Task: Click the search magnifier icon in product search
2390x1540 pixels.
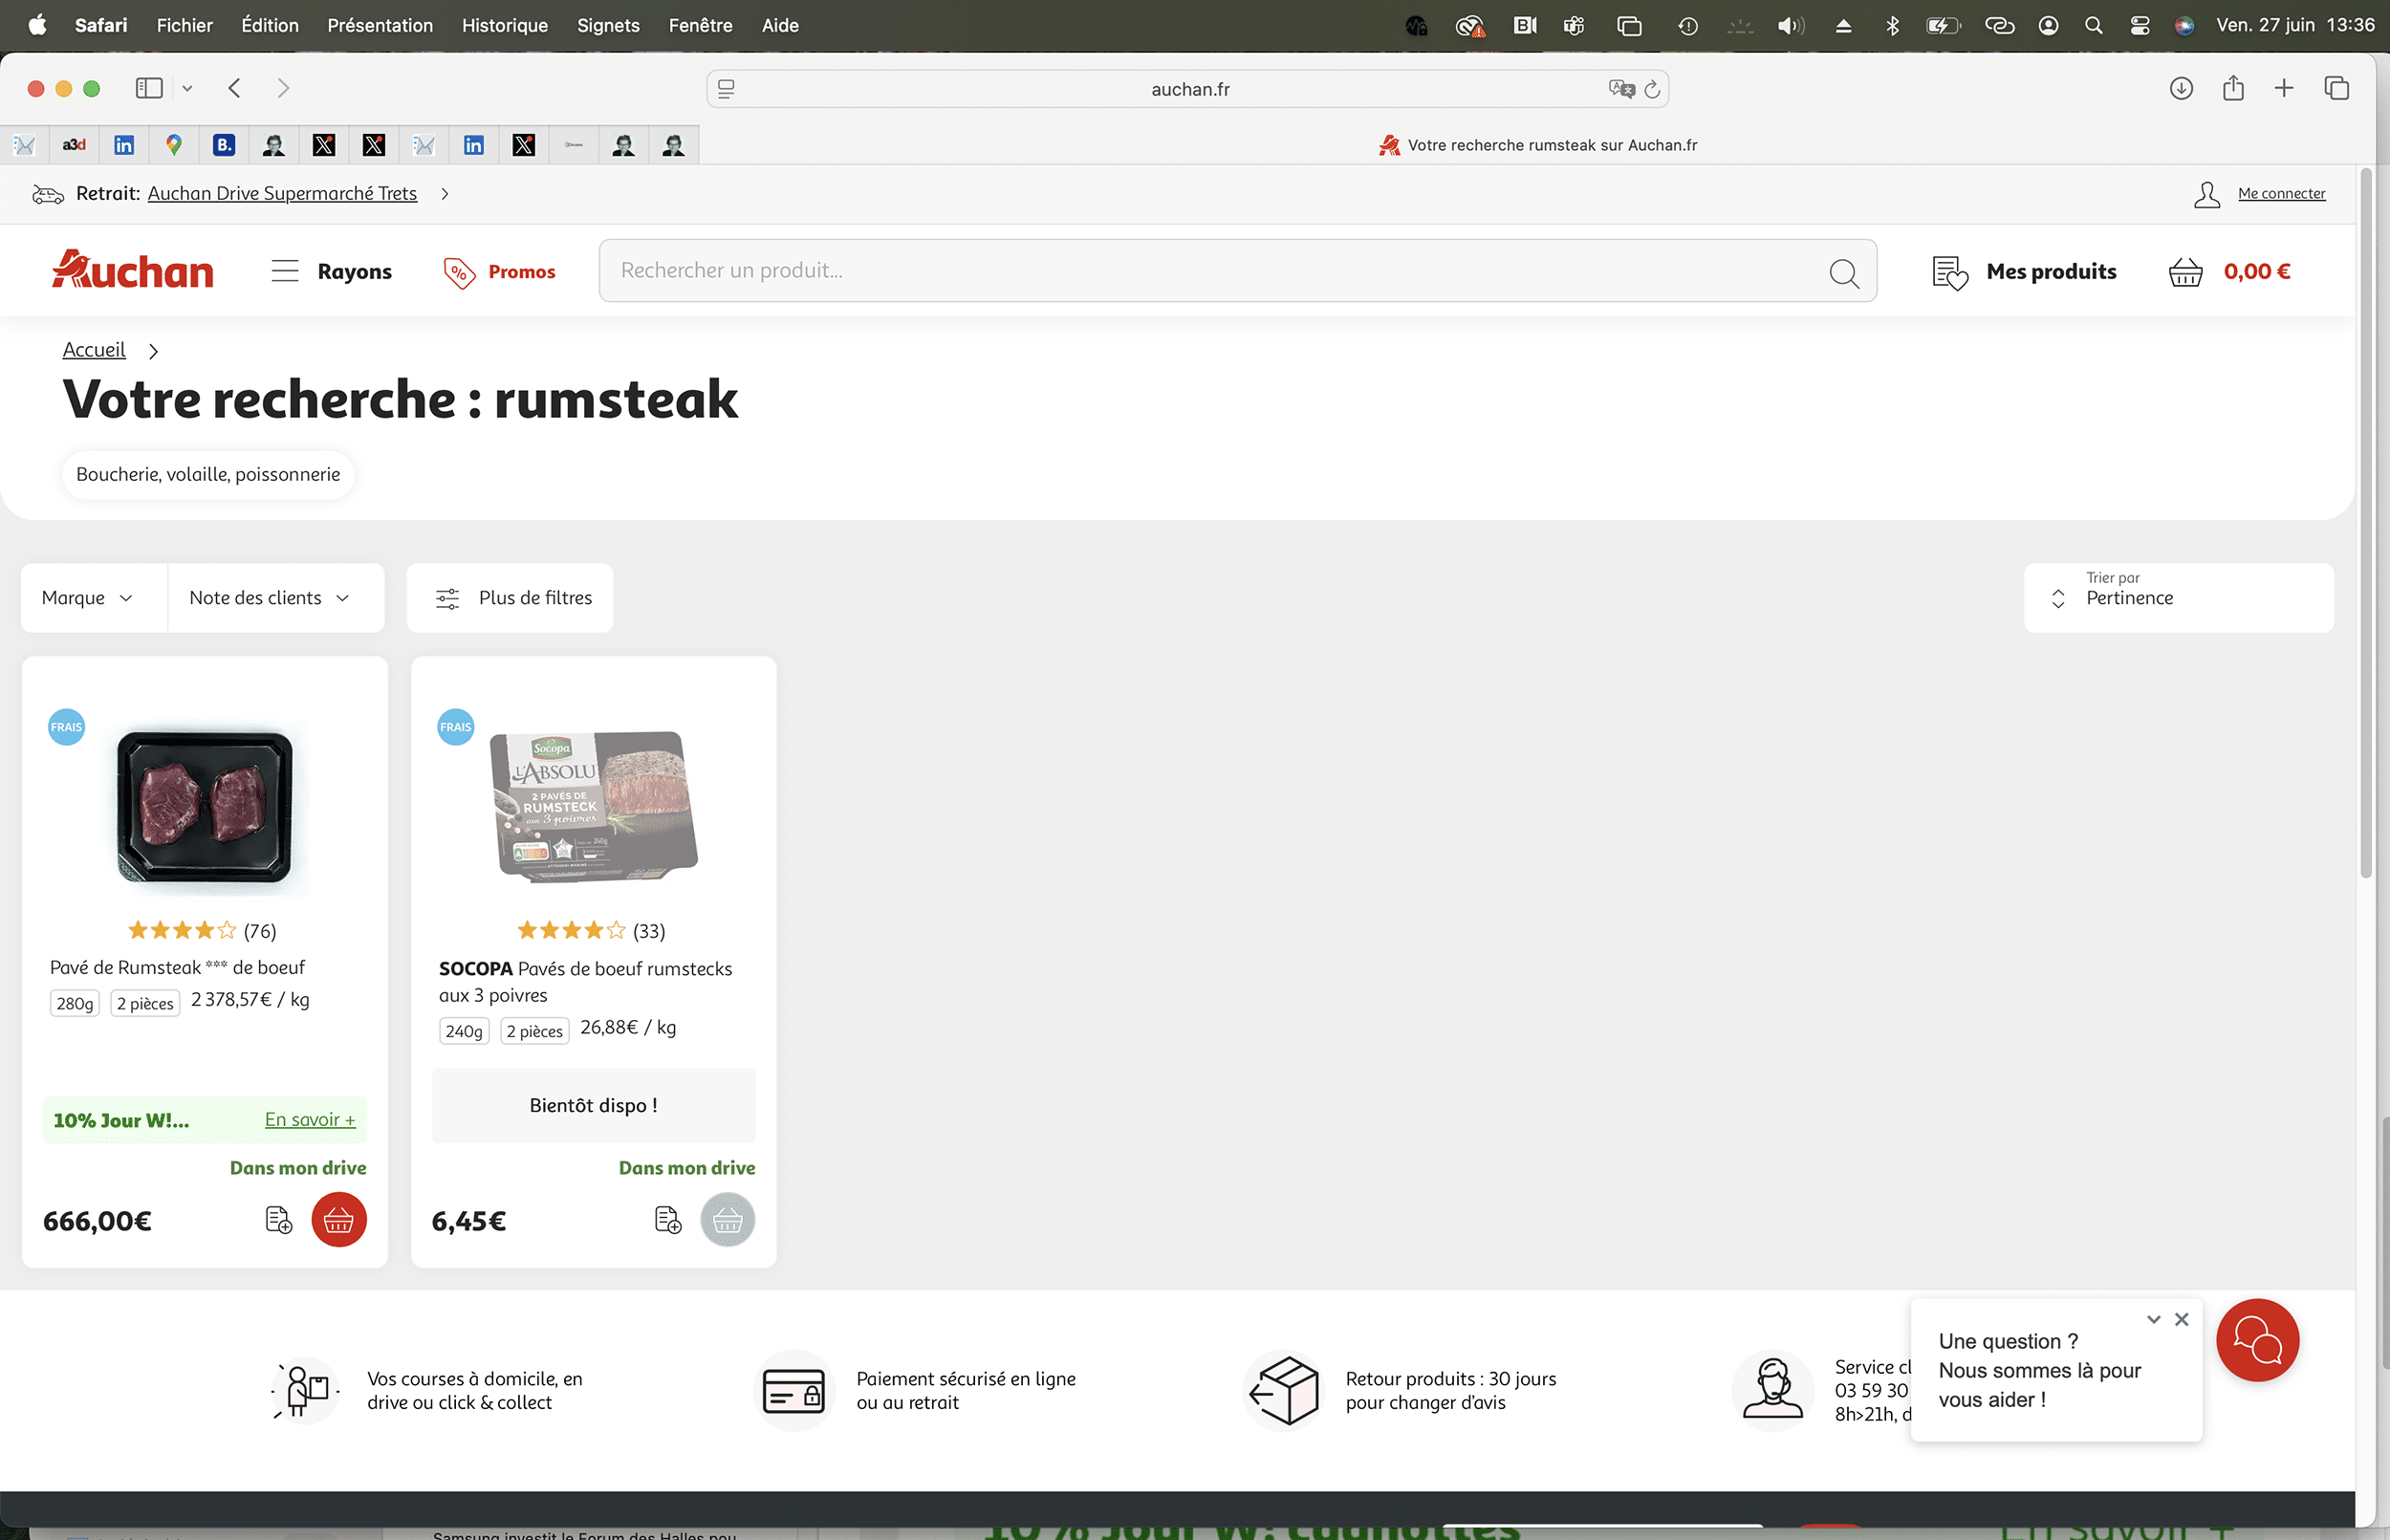Action: 1843,272
